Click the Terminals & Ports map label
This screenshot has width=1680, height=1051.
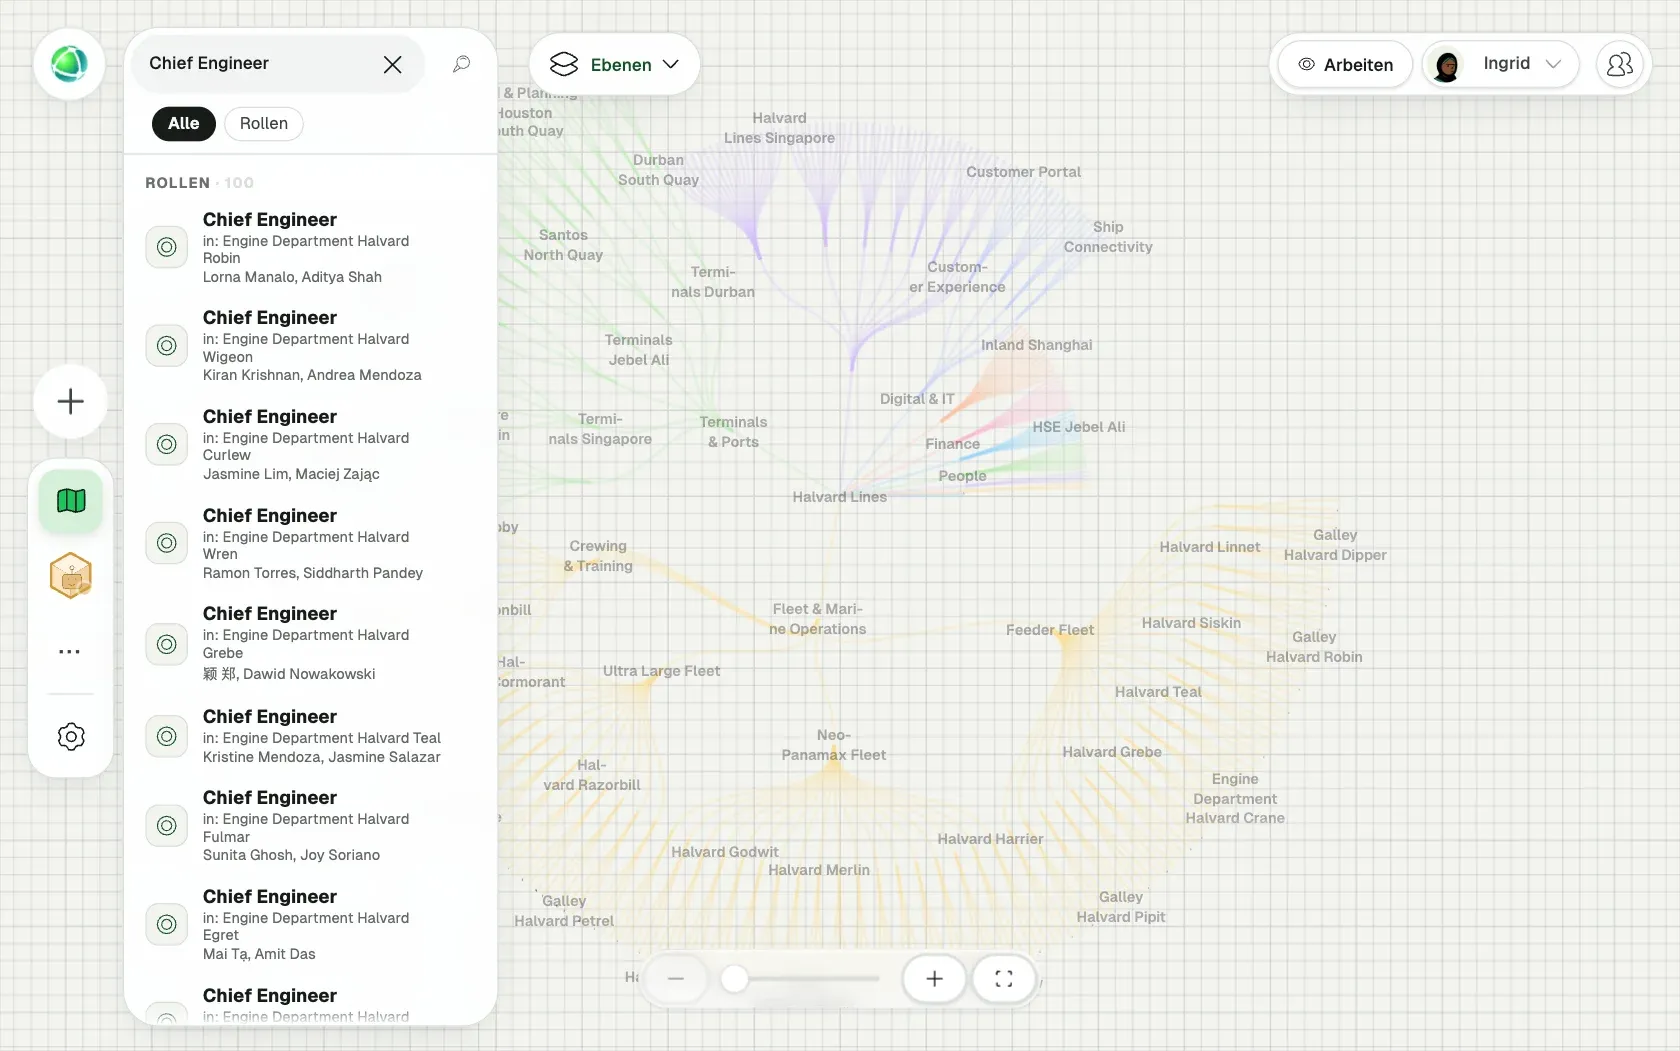click(733, 432)
